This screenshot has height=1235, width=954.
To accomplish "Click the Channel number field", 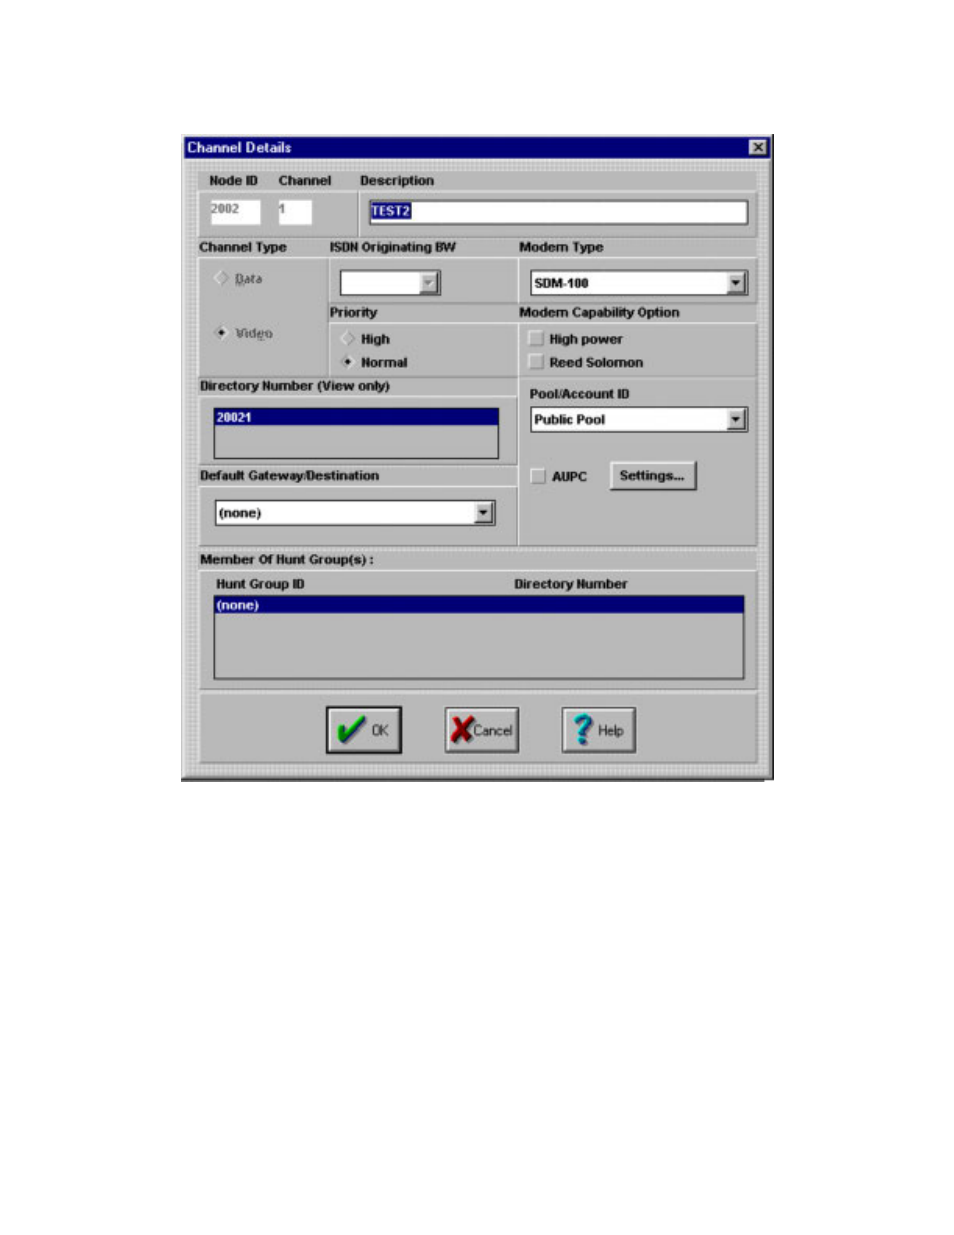I will [295, 211].
